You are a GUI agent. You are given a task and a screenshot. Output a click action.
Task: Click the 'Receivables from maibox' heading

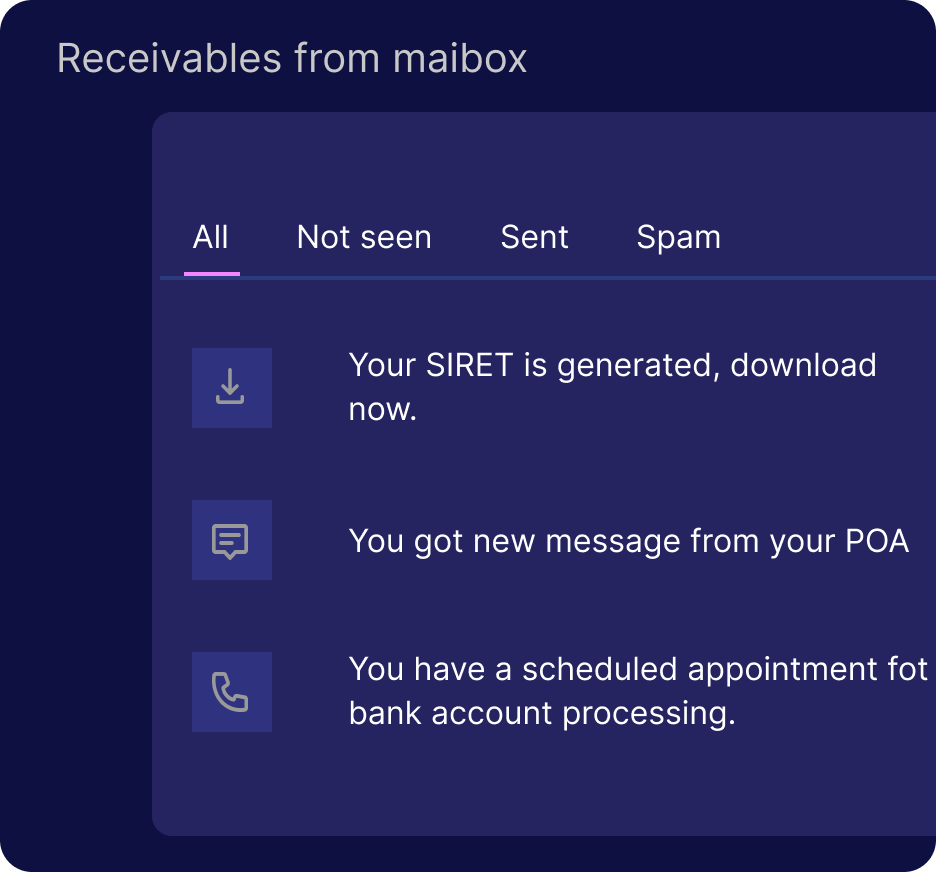coord(292,58)
